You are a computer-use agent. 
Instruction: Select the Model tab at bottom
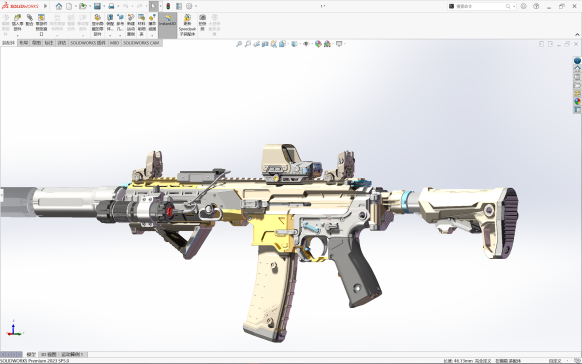point(31,354)
